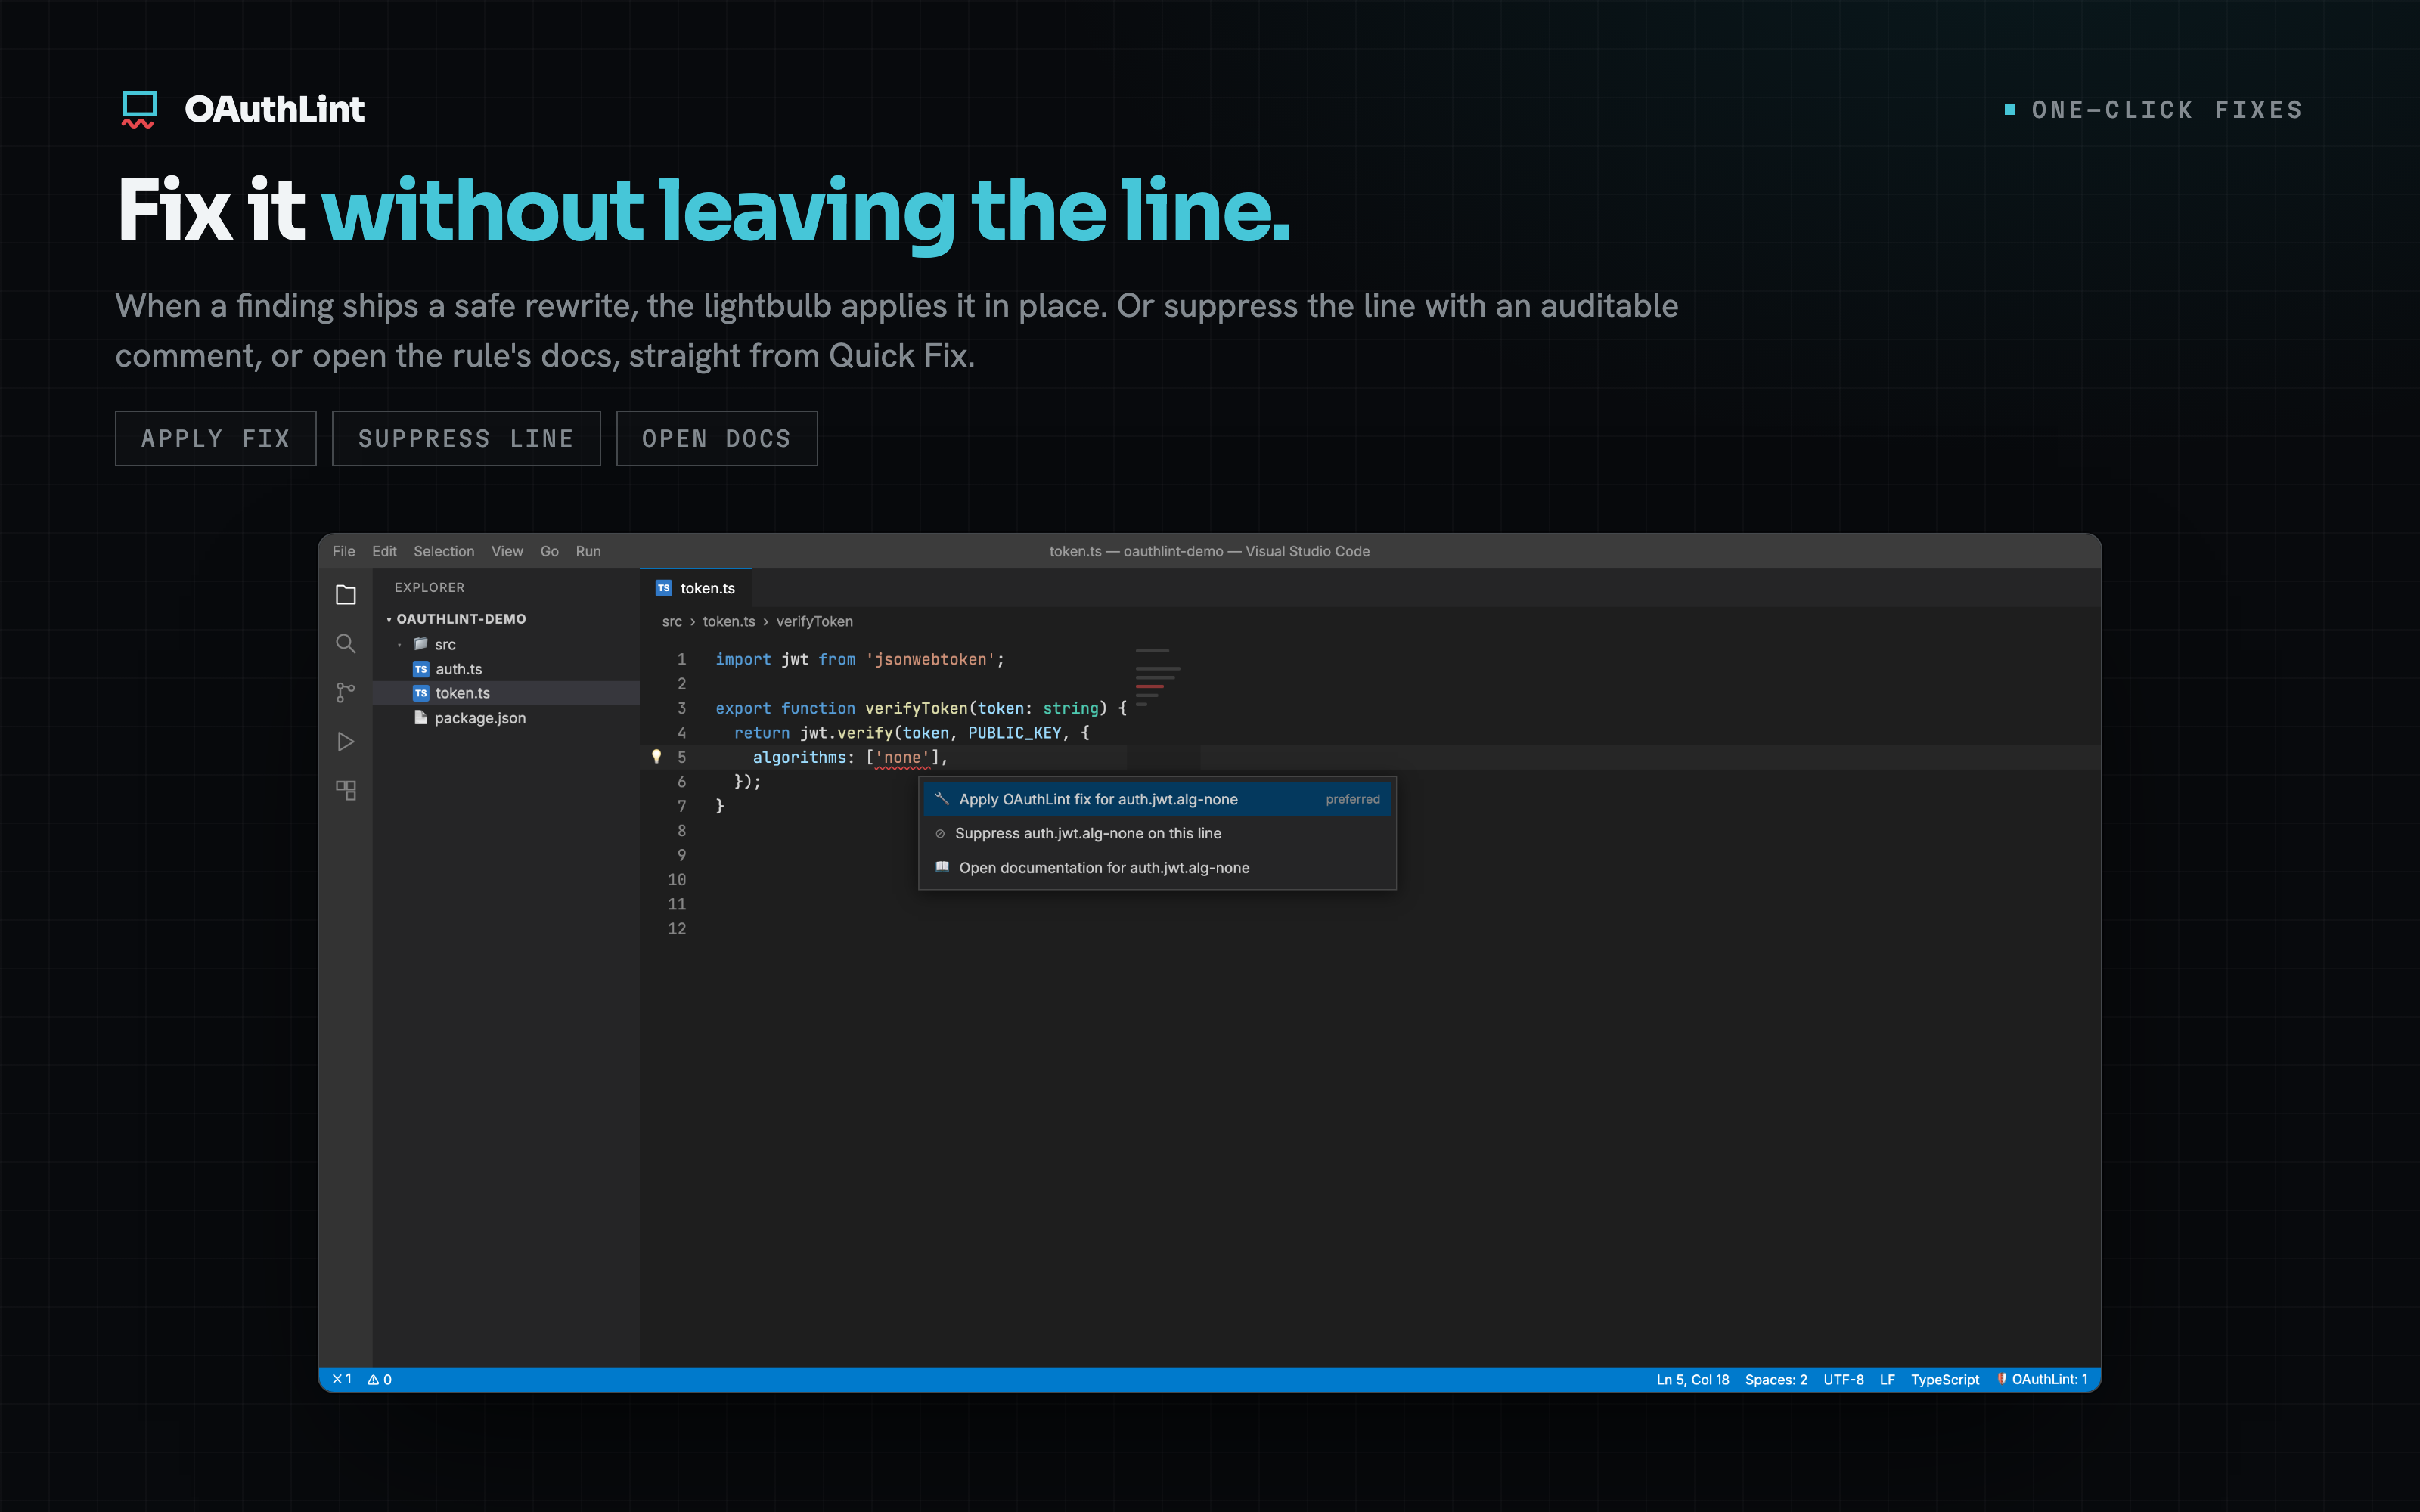Open auth.ts in the explorer
Screen dimensions: 2420x1512
[506, 669]
